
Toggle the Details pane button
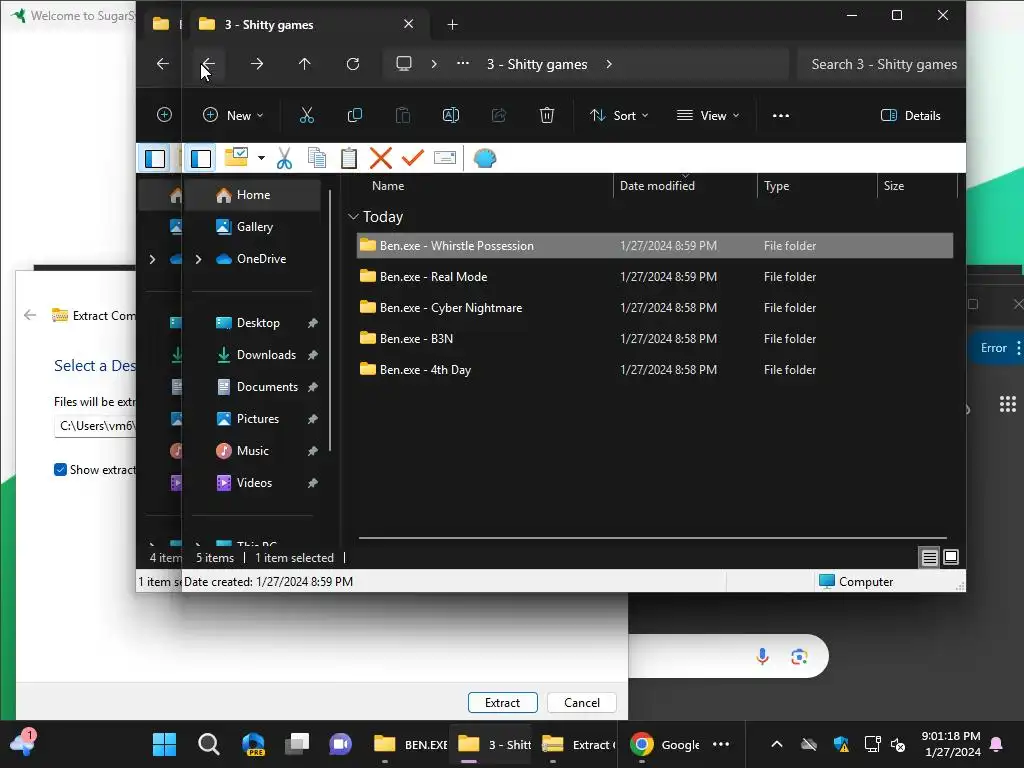[x=910, y=116]
